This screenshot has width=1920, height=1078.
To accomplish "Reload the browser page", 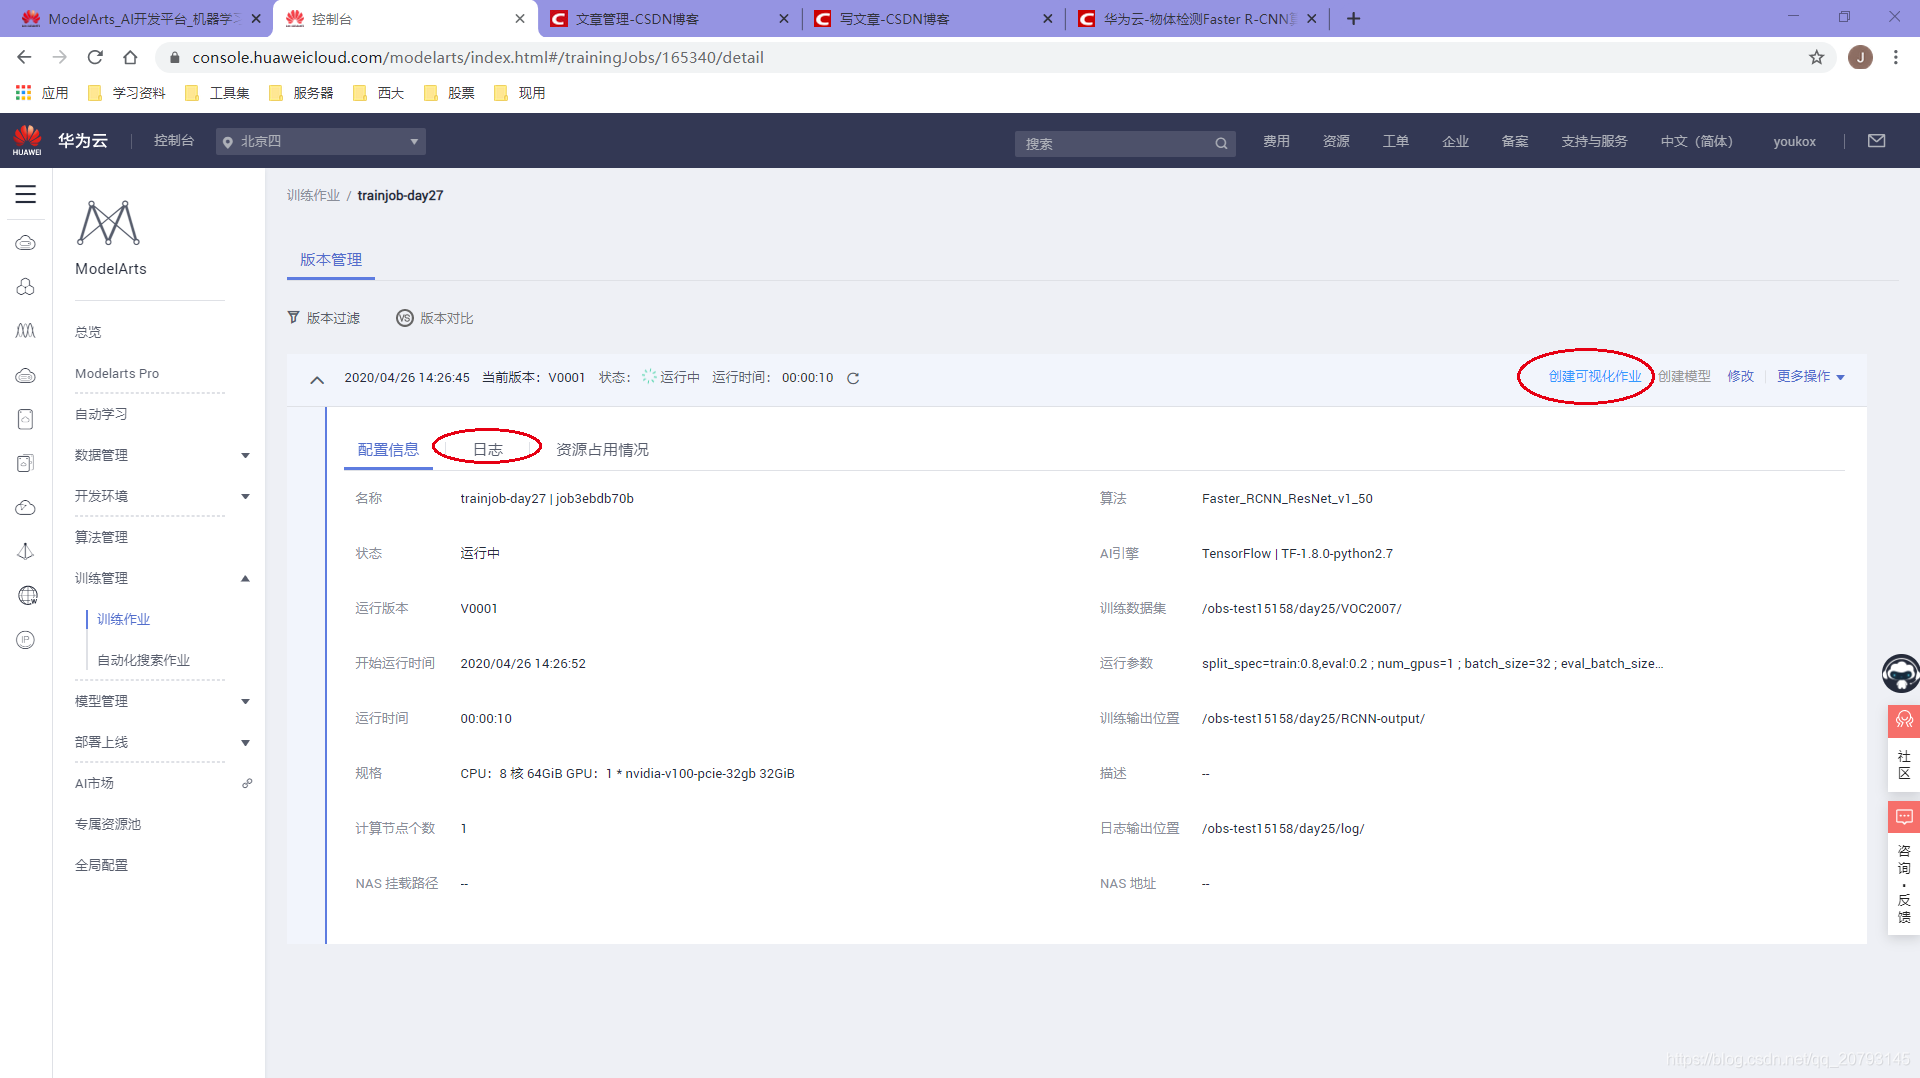I will pyautogui.click(x=95, y=57).
